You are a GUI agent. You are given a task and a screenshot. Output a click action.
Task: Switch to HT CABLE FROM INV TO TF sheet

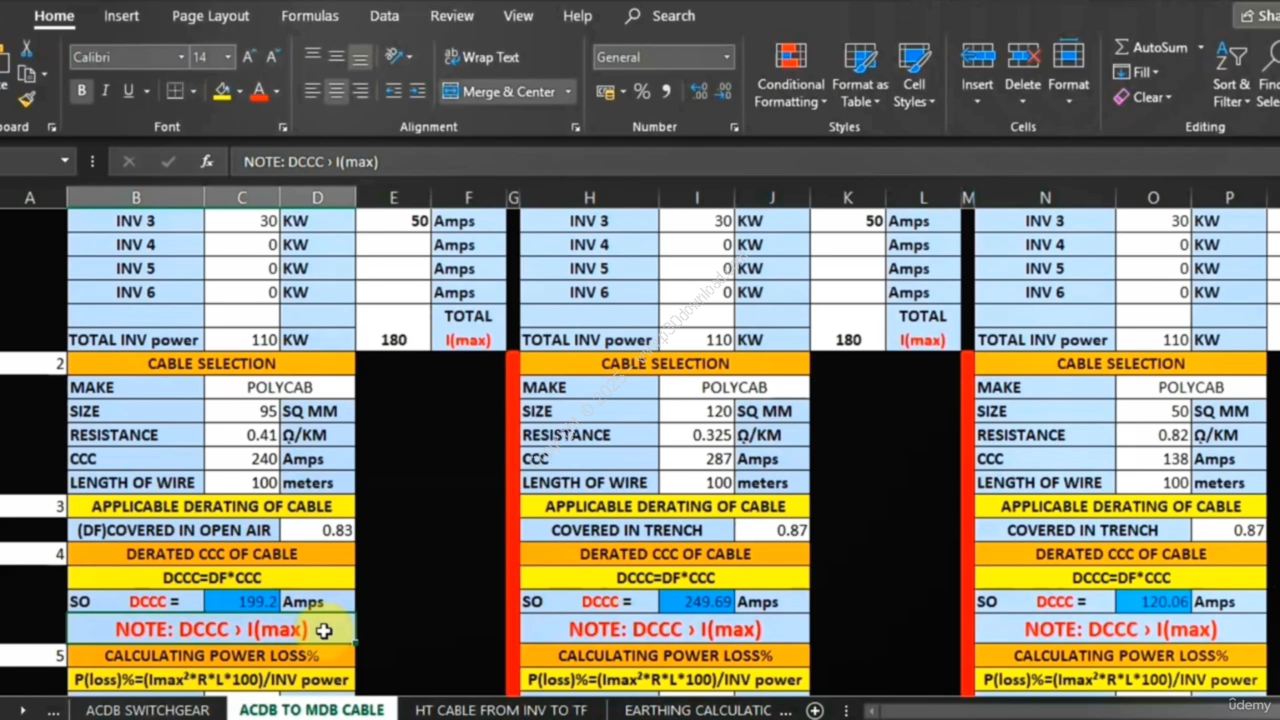click(x=501, y=710)
